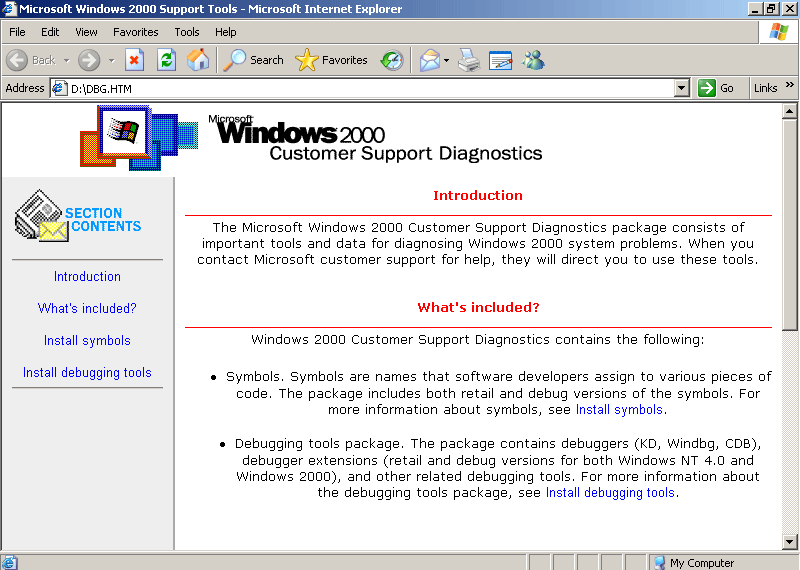Viewport: 800px width, 570px height.
Task: Click the Stop loading icon
Action: [134, 60]
